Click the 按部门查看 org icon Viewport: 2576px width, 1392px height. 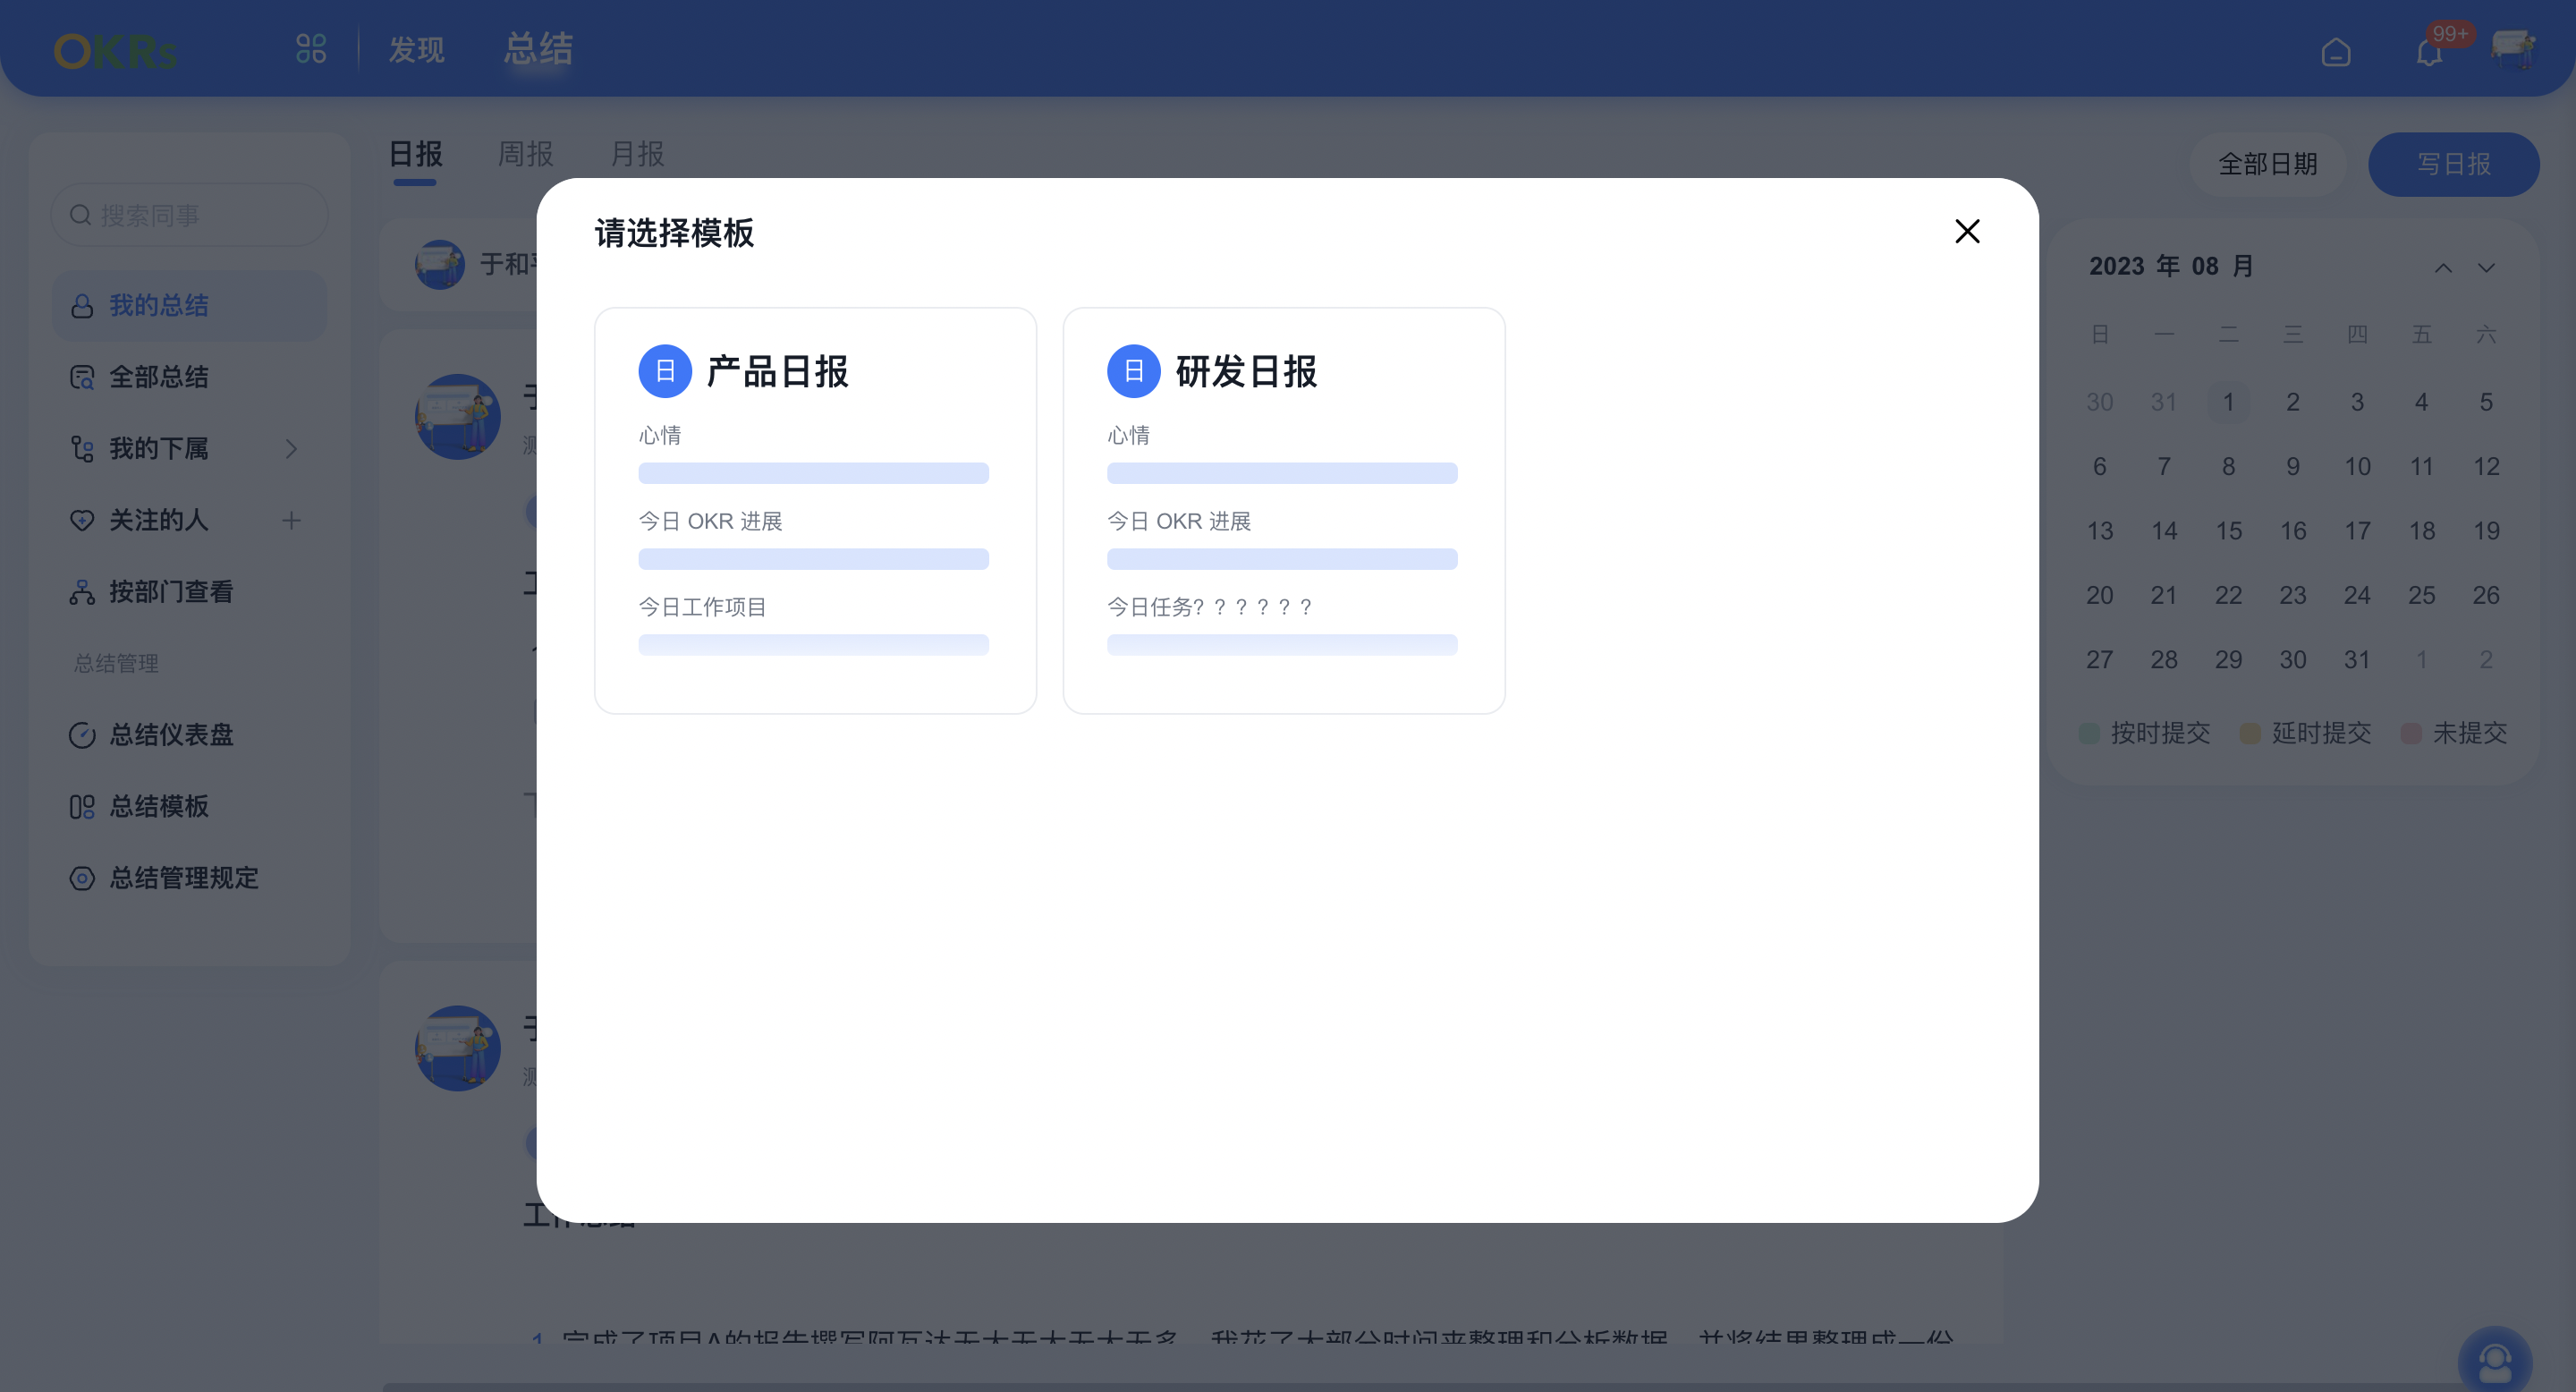click(x=82, y=592)
